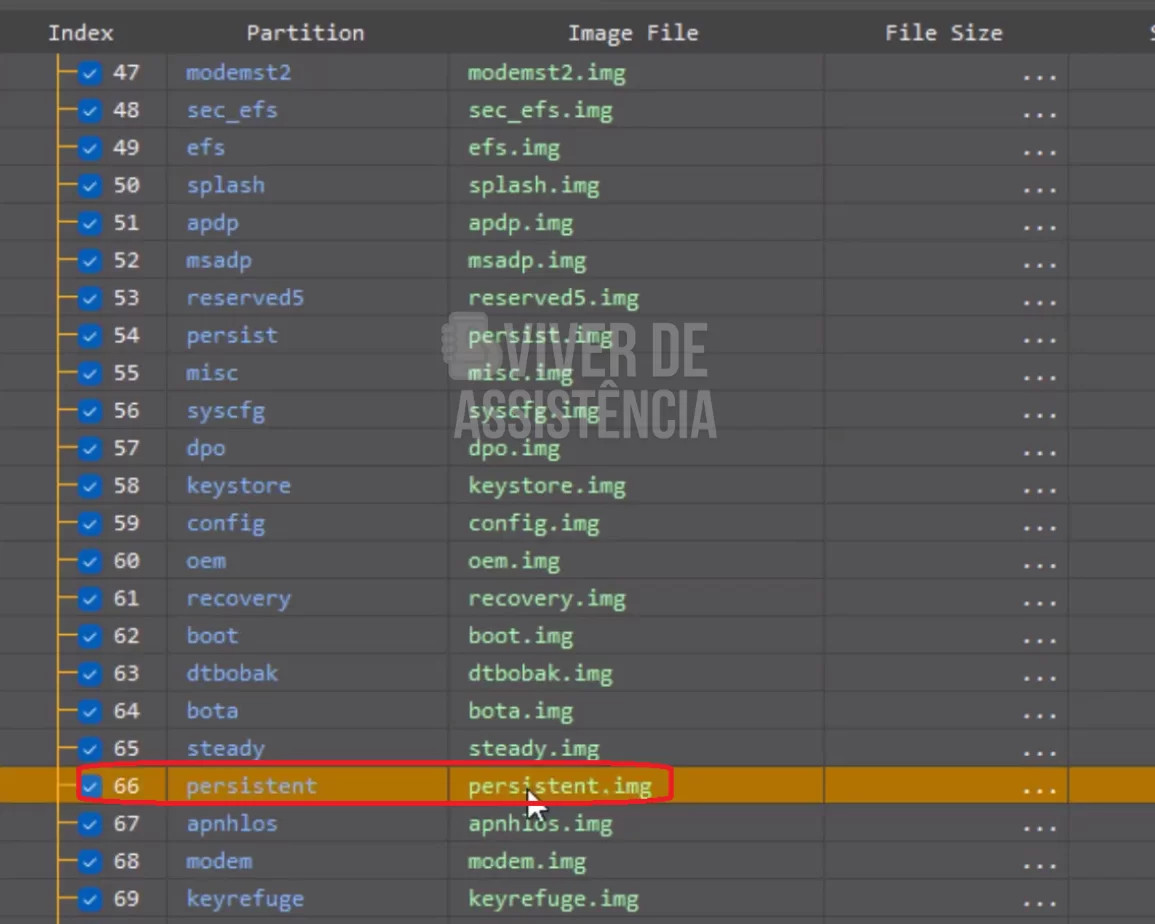Click the Index column header
The height and width of the screenshot is (924, 1155).
coord(81,33)
